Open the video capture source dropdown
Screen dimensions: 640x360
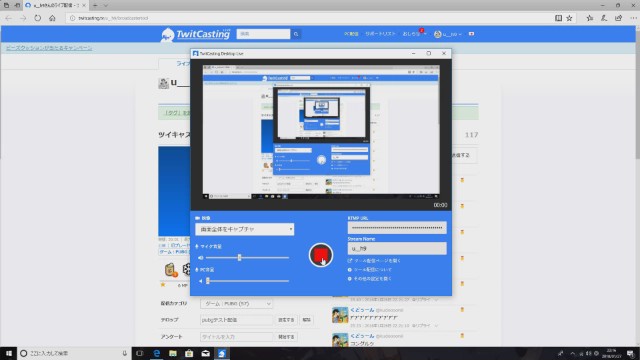[x=244, y=229]
